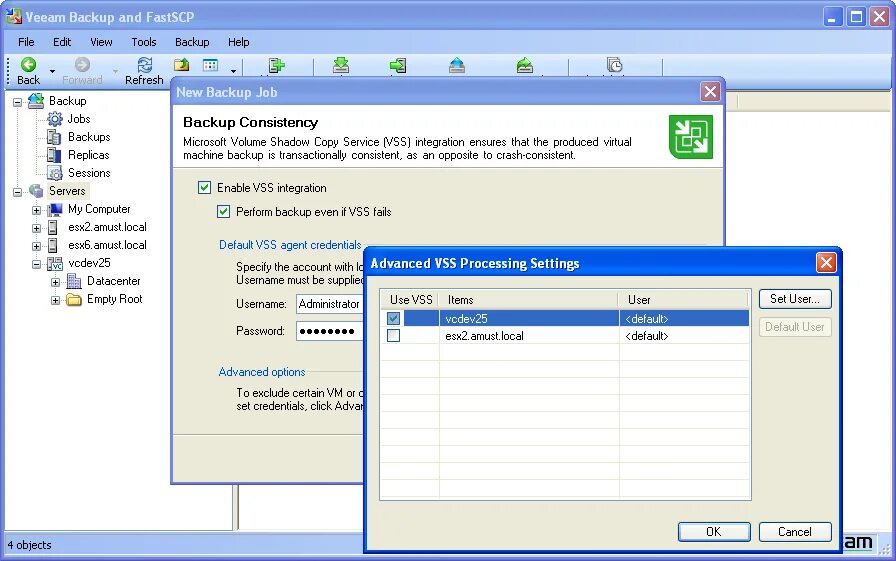This screenshot has width=896, height=561.
Task: Click the Use VSS column header
Action: click(410, 299)
